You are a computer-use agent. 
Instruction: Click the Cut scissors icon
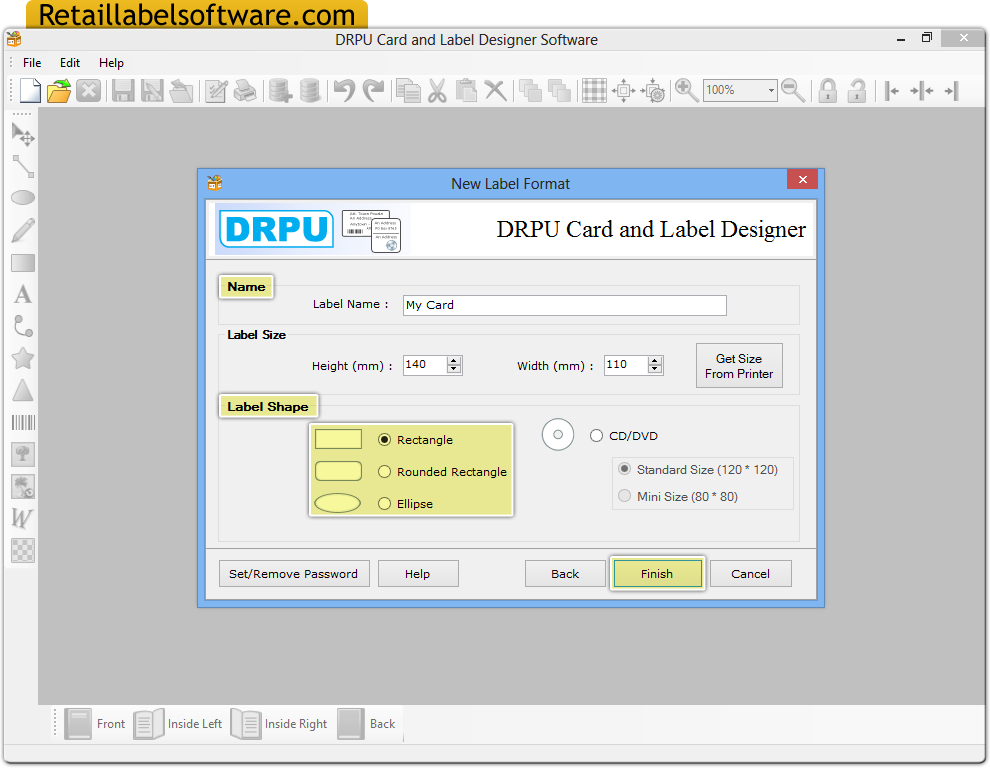tap(437, 90)
